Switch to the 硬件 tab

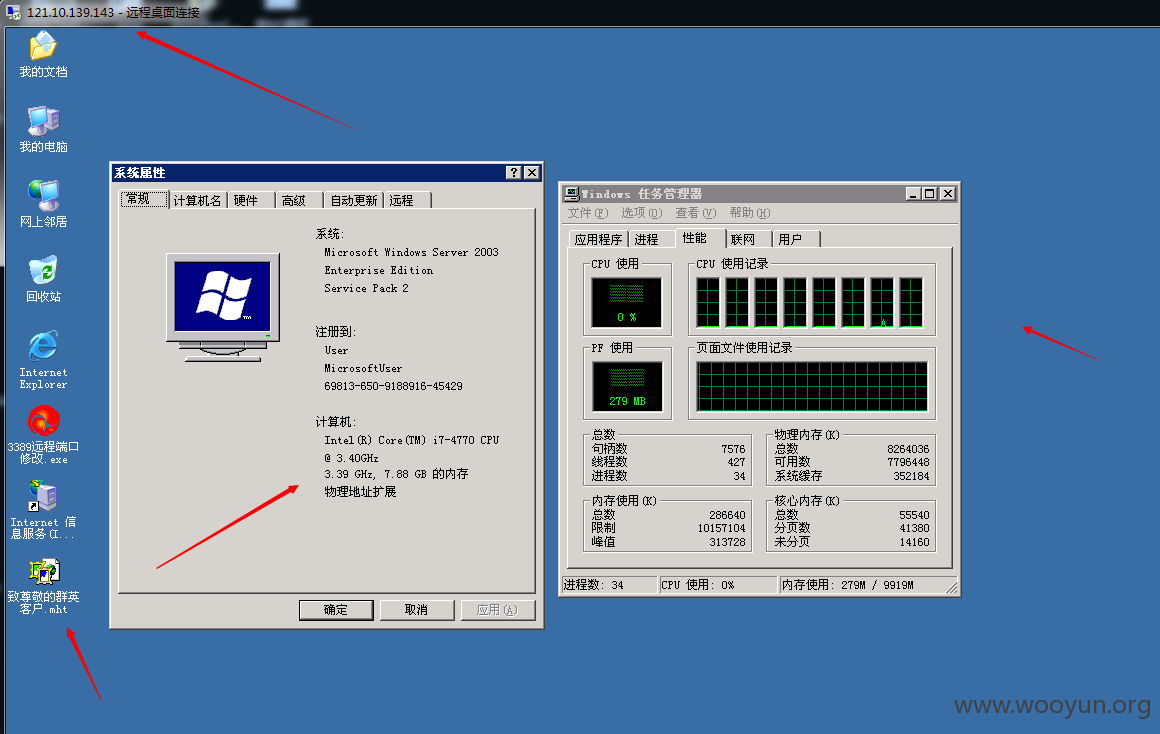251,201
